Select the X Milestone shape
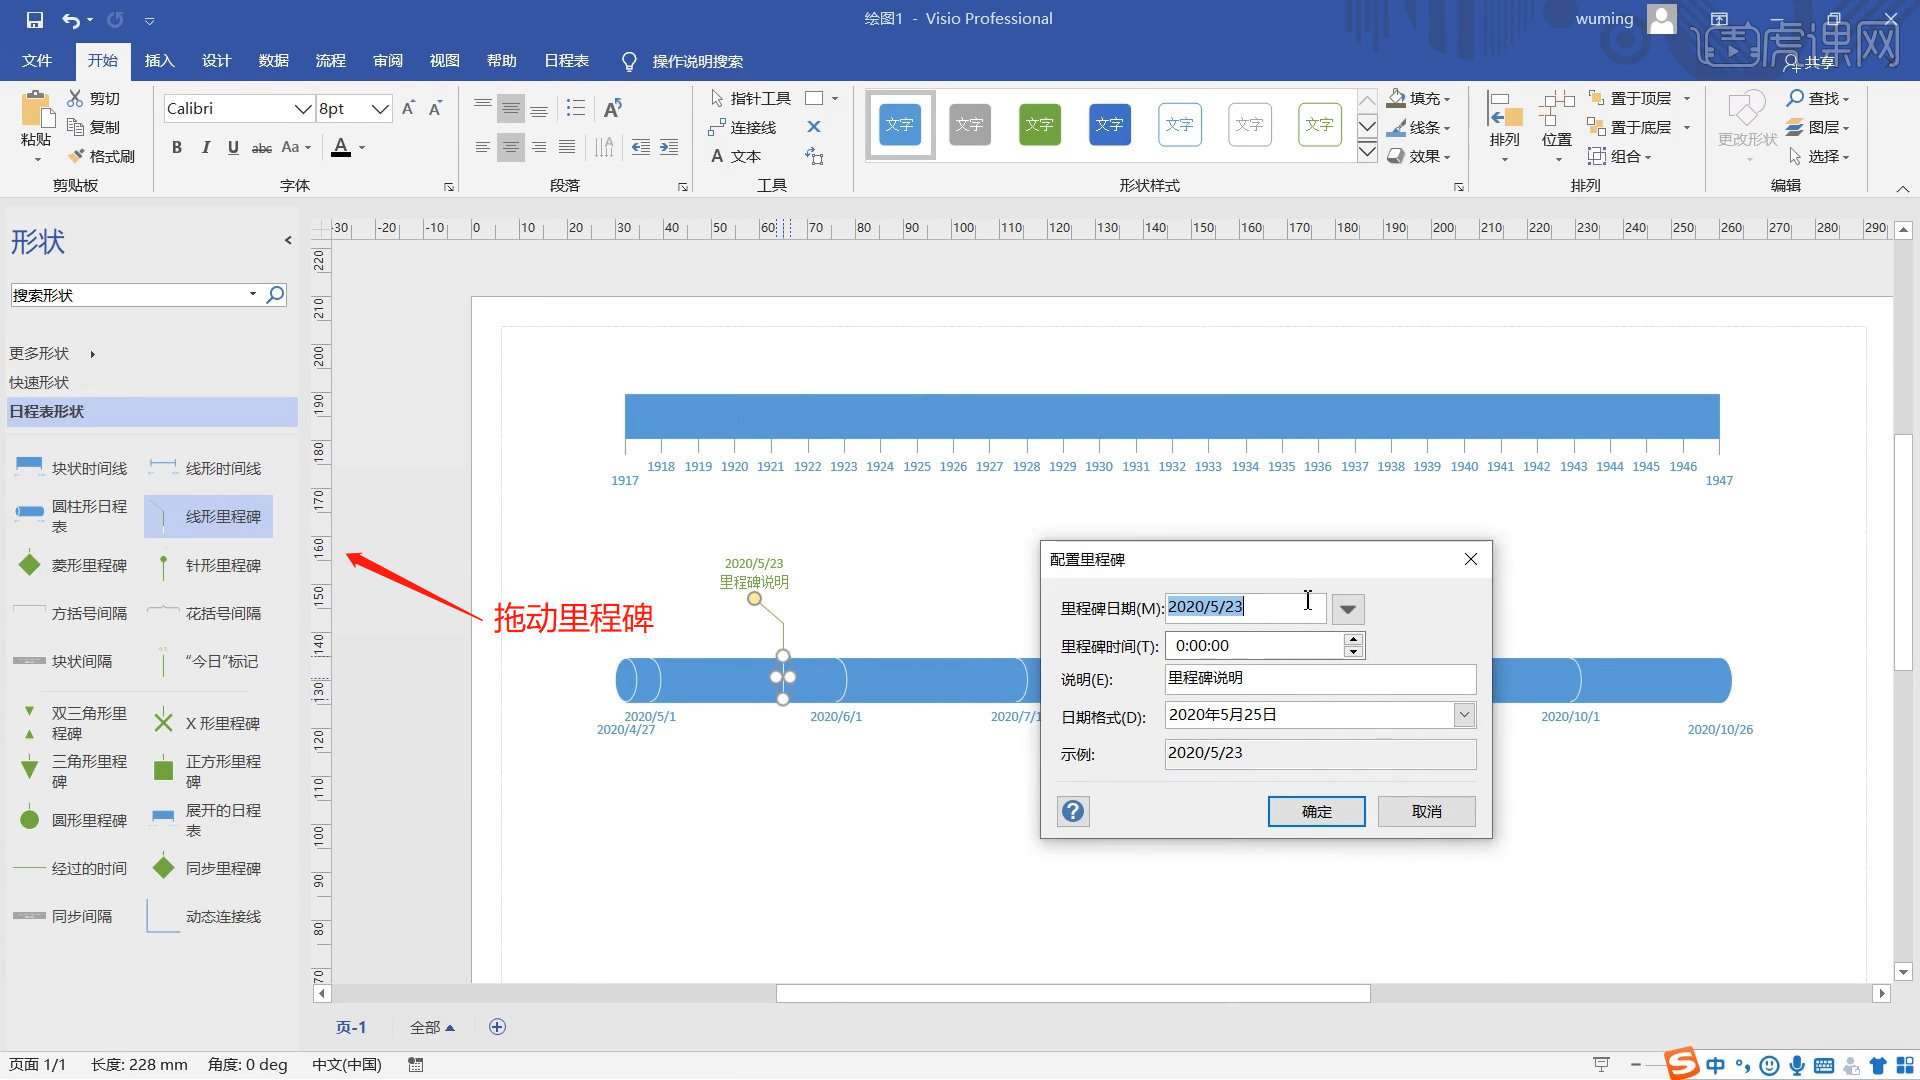1920x1080 pixels. [208, 723]
